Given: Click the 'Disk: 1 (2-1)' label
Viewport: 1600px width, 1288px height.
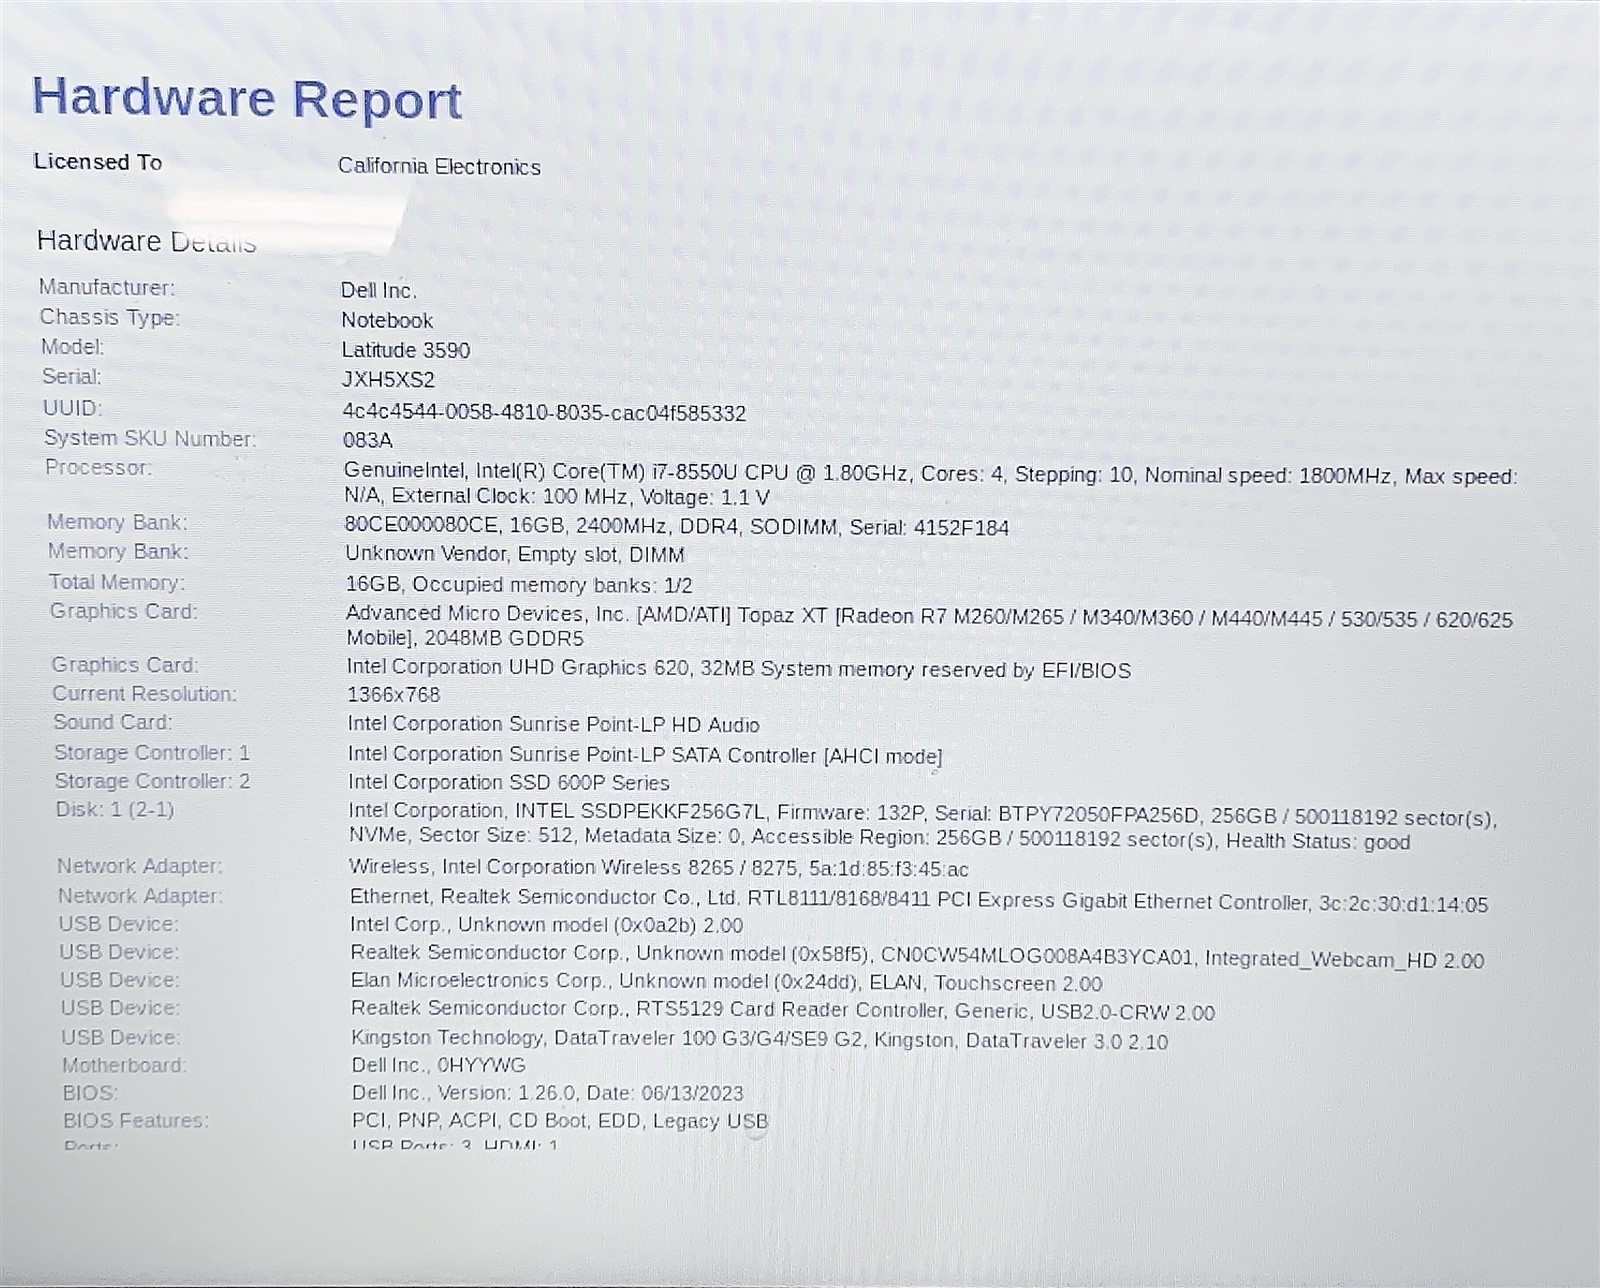Looking at the screenshot, I should pyautogui.click(x=115, y=809).
